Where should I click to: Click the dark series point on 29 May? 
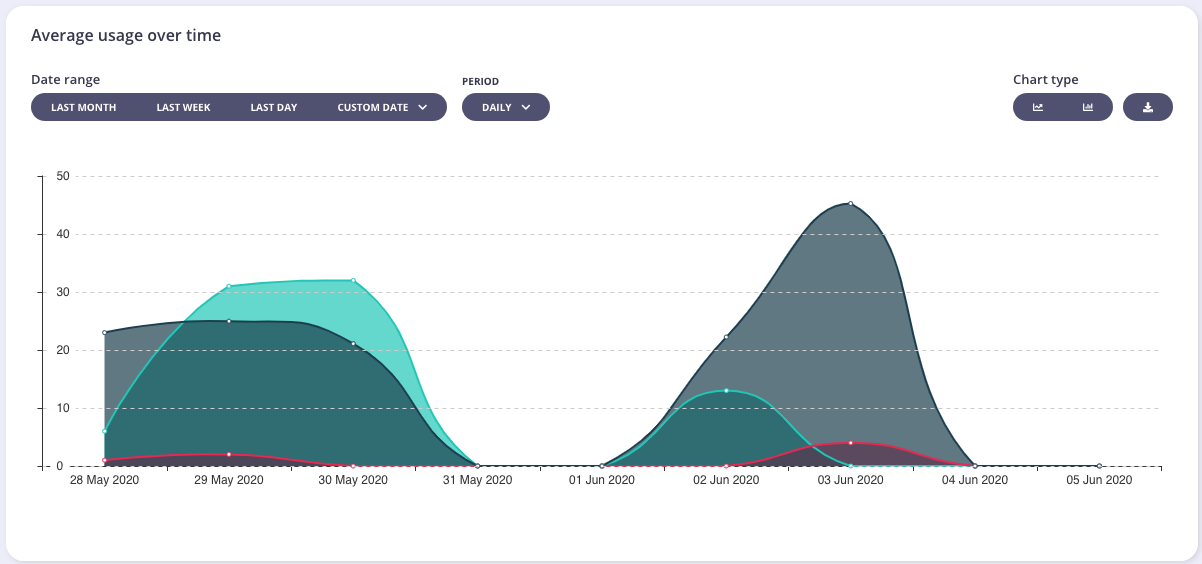click(x=229, y=321)
